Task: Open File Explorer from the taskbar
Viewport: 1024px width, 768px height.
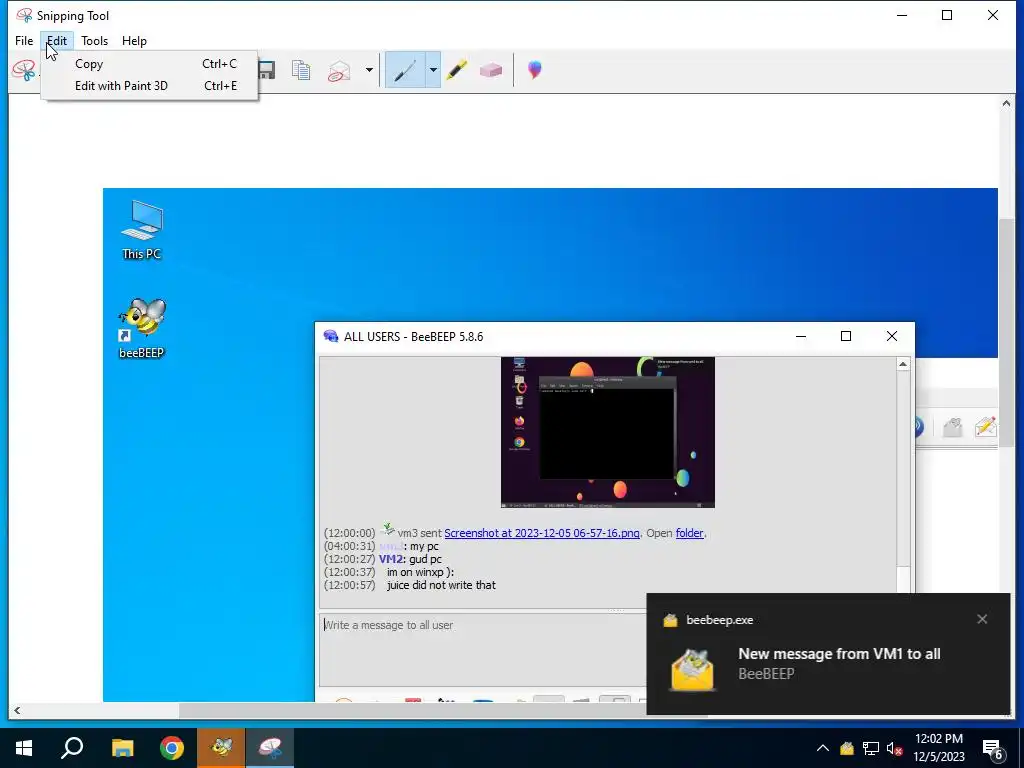Action: pyautogui.click(x=122, y=748)
